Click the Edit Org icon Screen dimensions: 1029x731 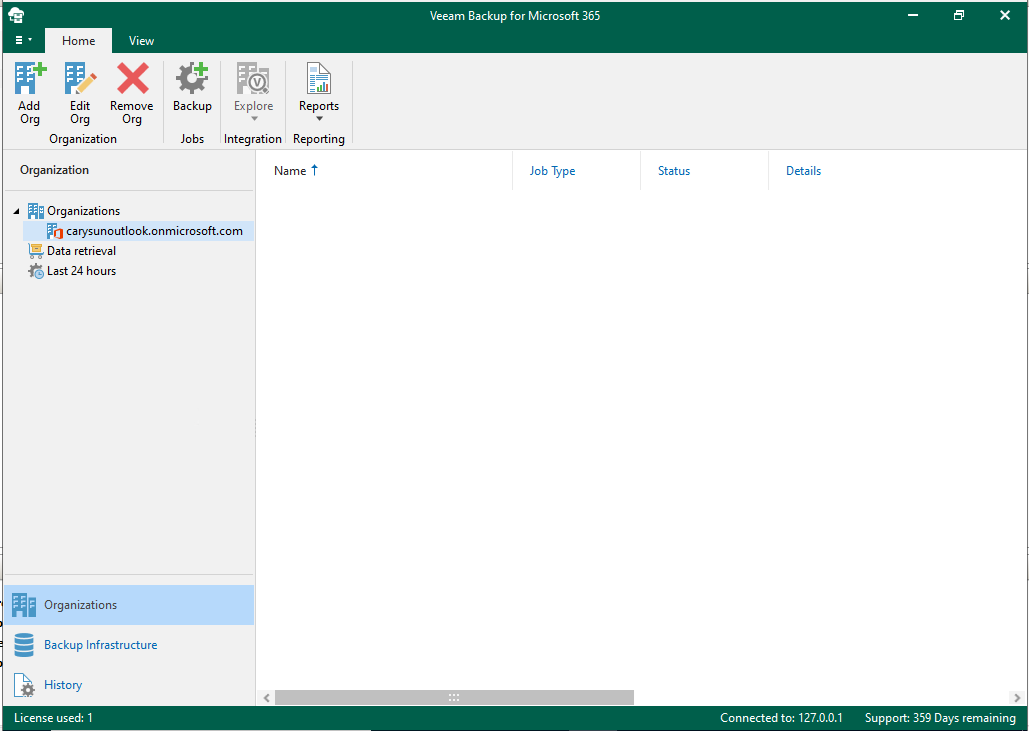pyautogui.click(x=80, y=79)
